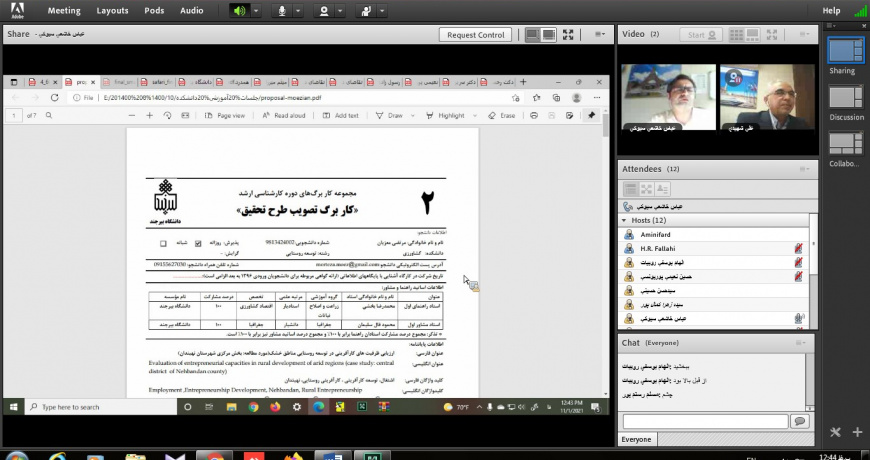Open the Help menu
Image resolution: width=870 pixels, height=460 pixels.
click(x=831, y=11)
